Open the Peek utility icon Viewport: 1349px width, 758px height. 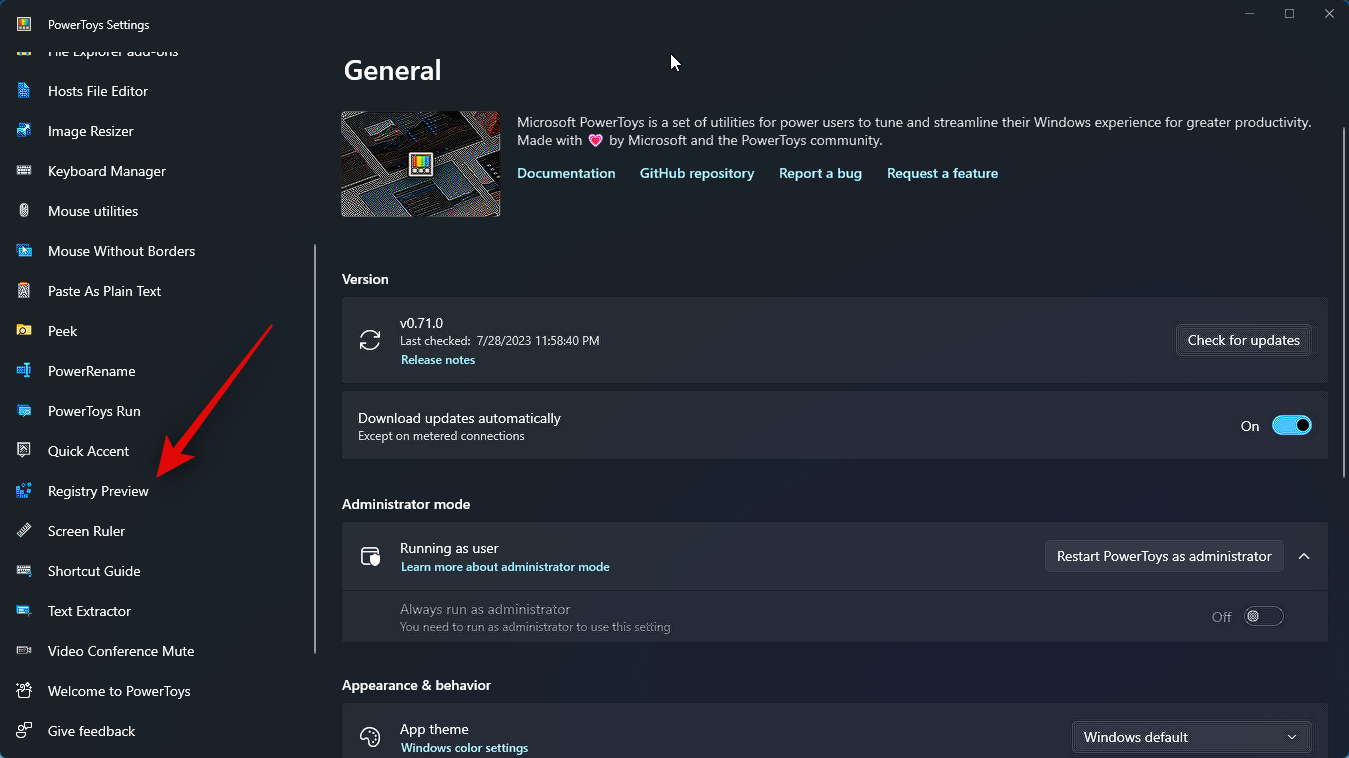(24, 331)
